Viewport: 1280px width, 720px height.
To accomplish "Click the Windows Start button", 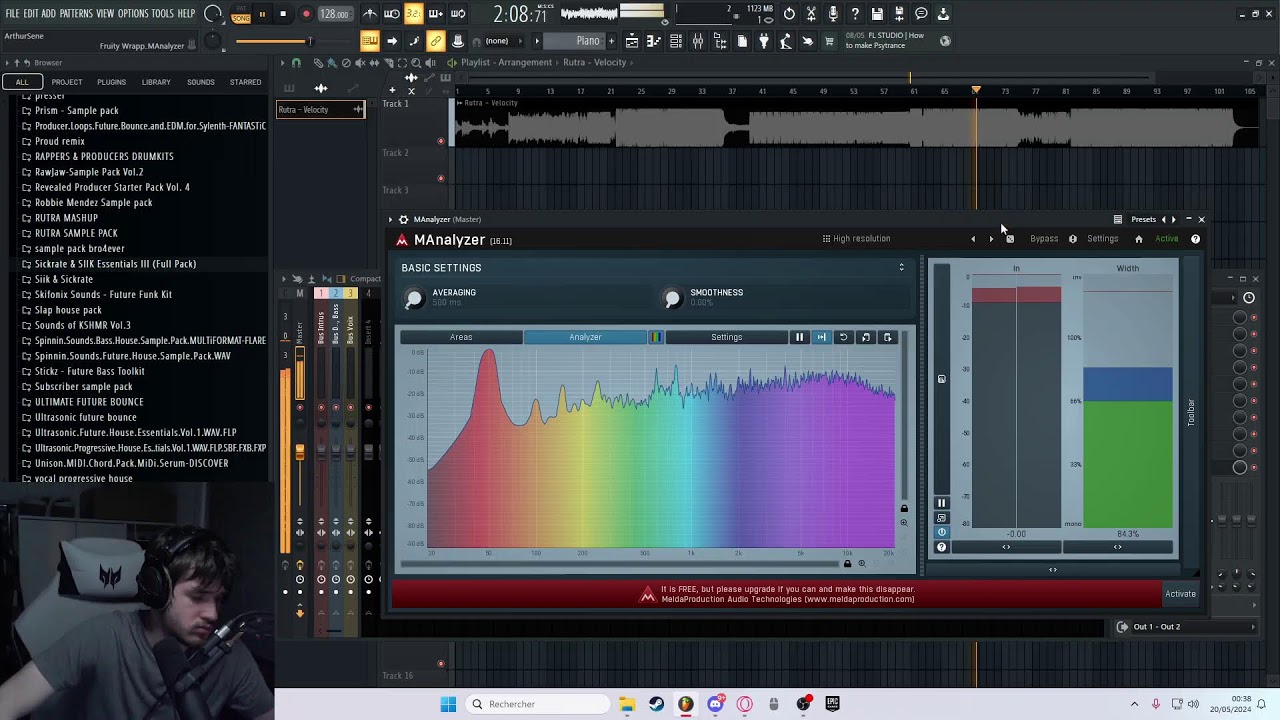I will tap(448, 704).
